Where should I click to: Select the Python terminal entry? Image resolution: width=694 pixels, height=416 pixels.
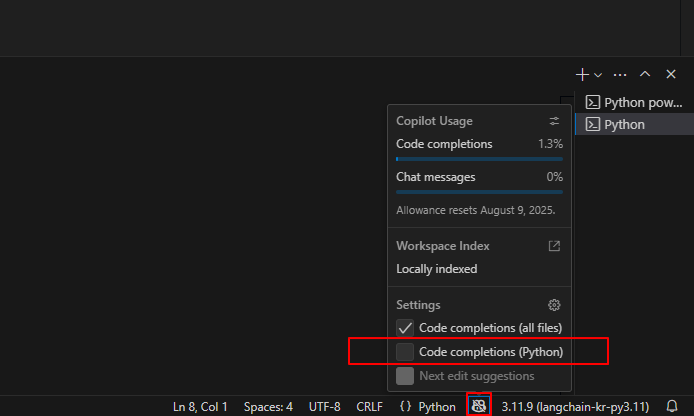click(x=634, y=124)
